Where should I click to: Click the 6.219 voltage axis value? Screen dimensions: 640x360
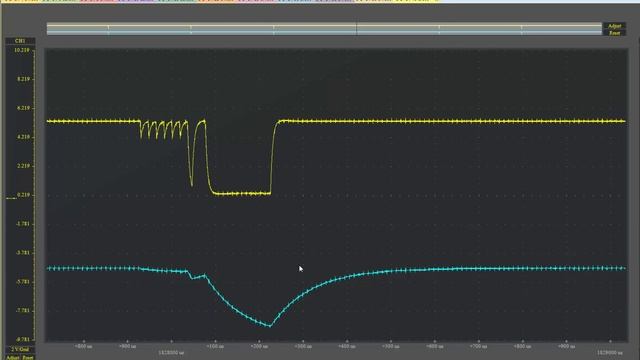click(23, 108)
